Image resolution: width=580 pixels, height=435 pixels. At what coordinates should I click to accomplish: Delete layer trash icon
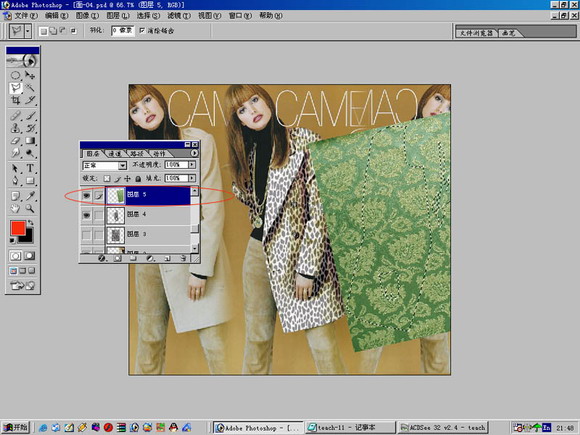[x=183, y=258]
